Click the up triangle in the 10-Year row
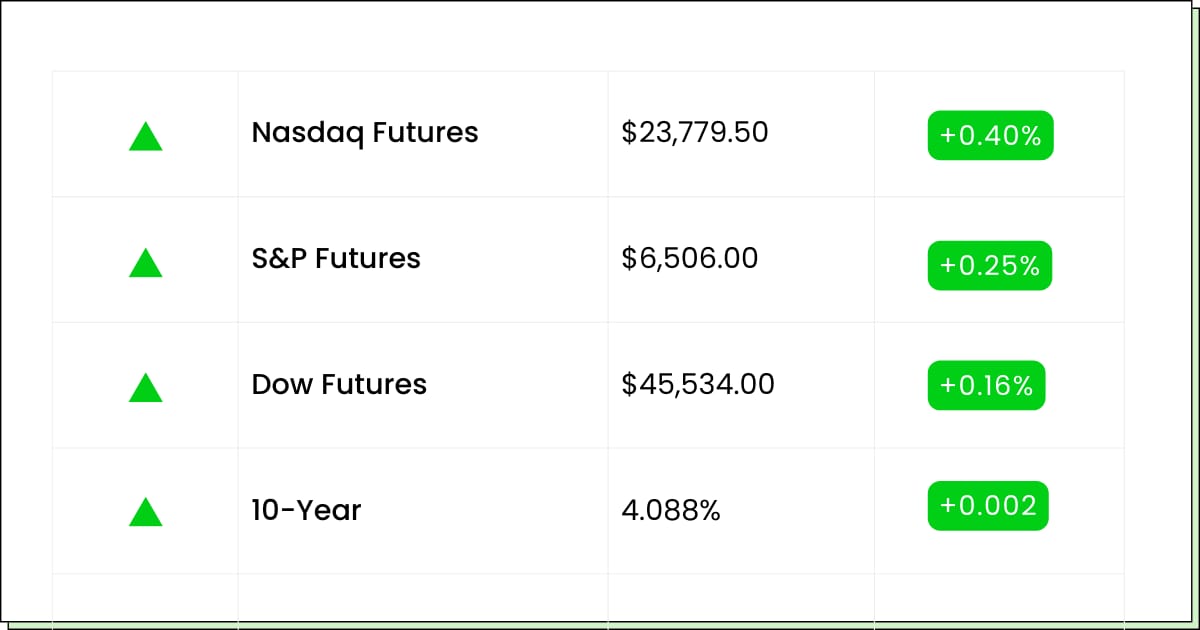The height and width of the screenshot is (630, 1200). tap(145, 512)
